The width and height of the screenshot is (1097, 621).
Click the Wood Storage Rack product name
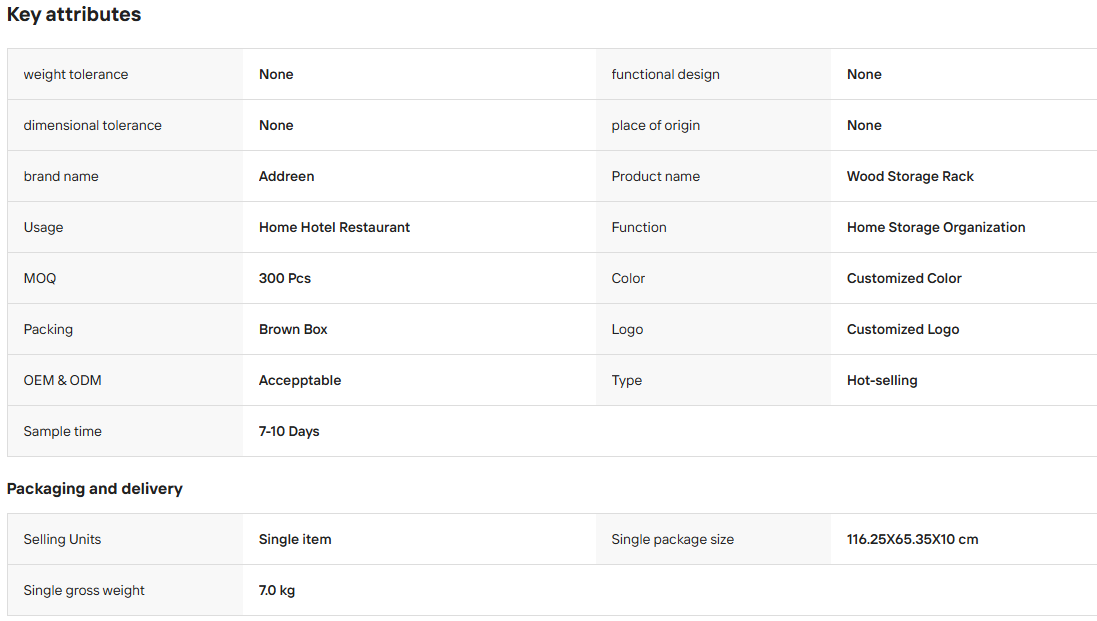[910, 176]
